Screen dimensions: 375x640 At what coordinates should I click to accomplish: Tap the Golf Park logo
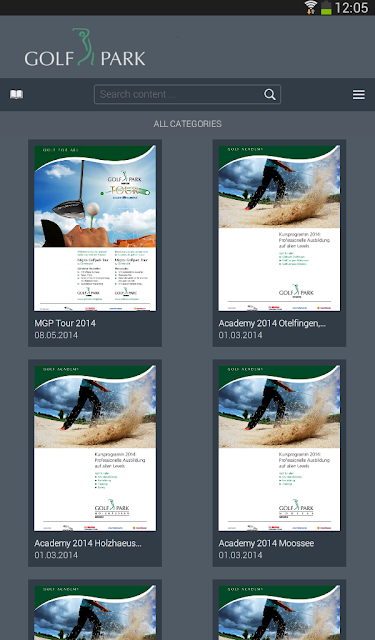85,47
